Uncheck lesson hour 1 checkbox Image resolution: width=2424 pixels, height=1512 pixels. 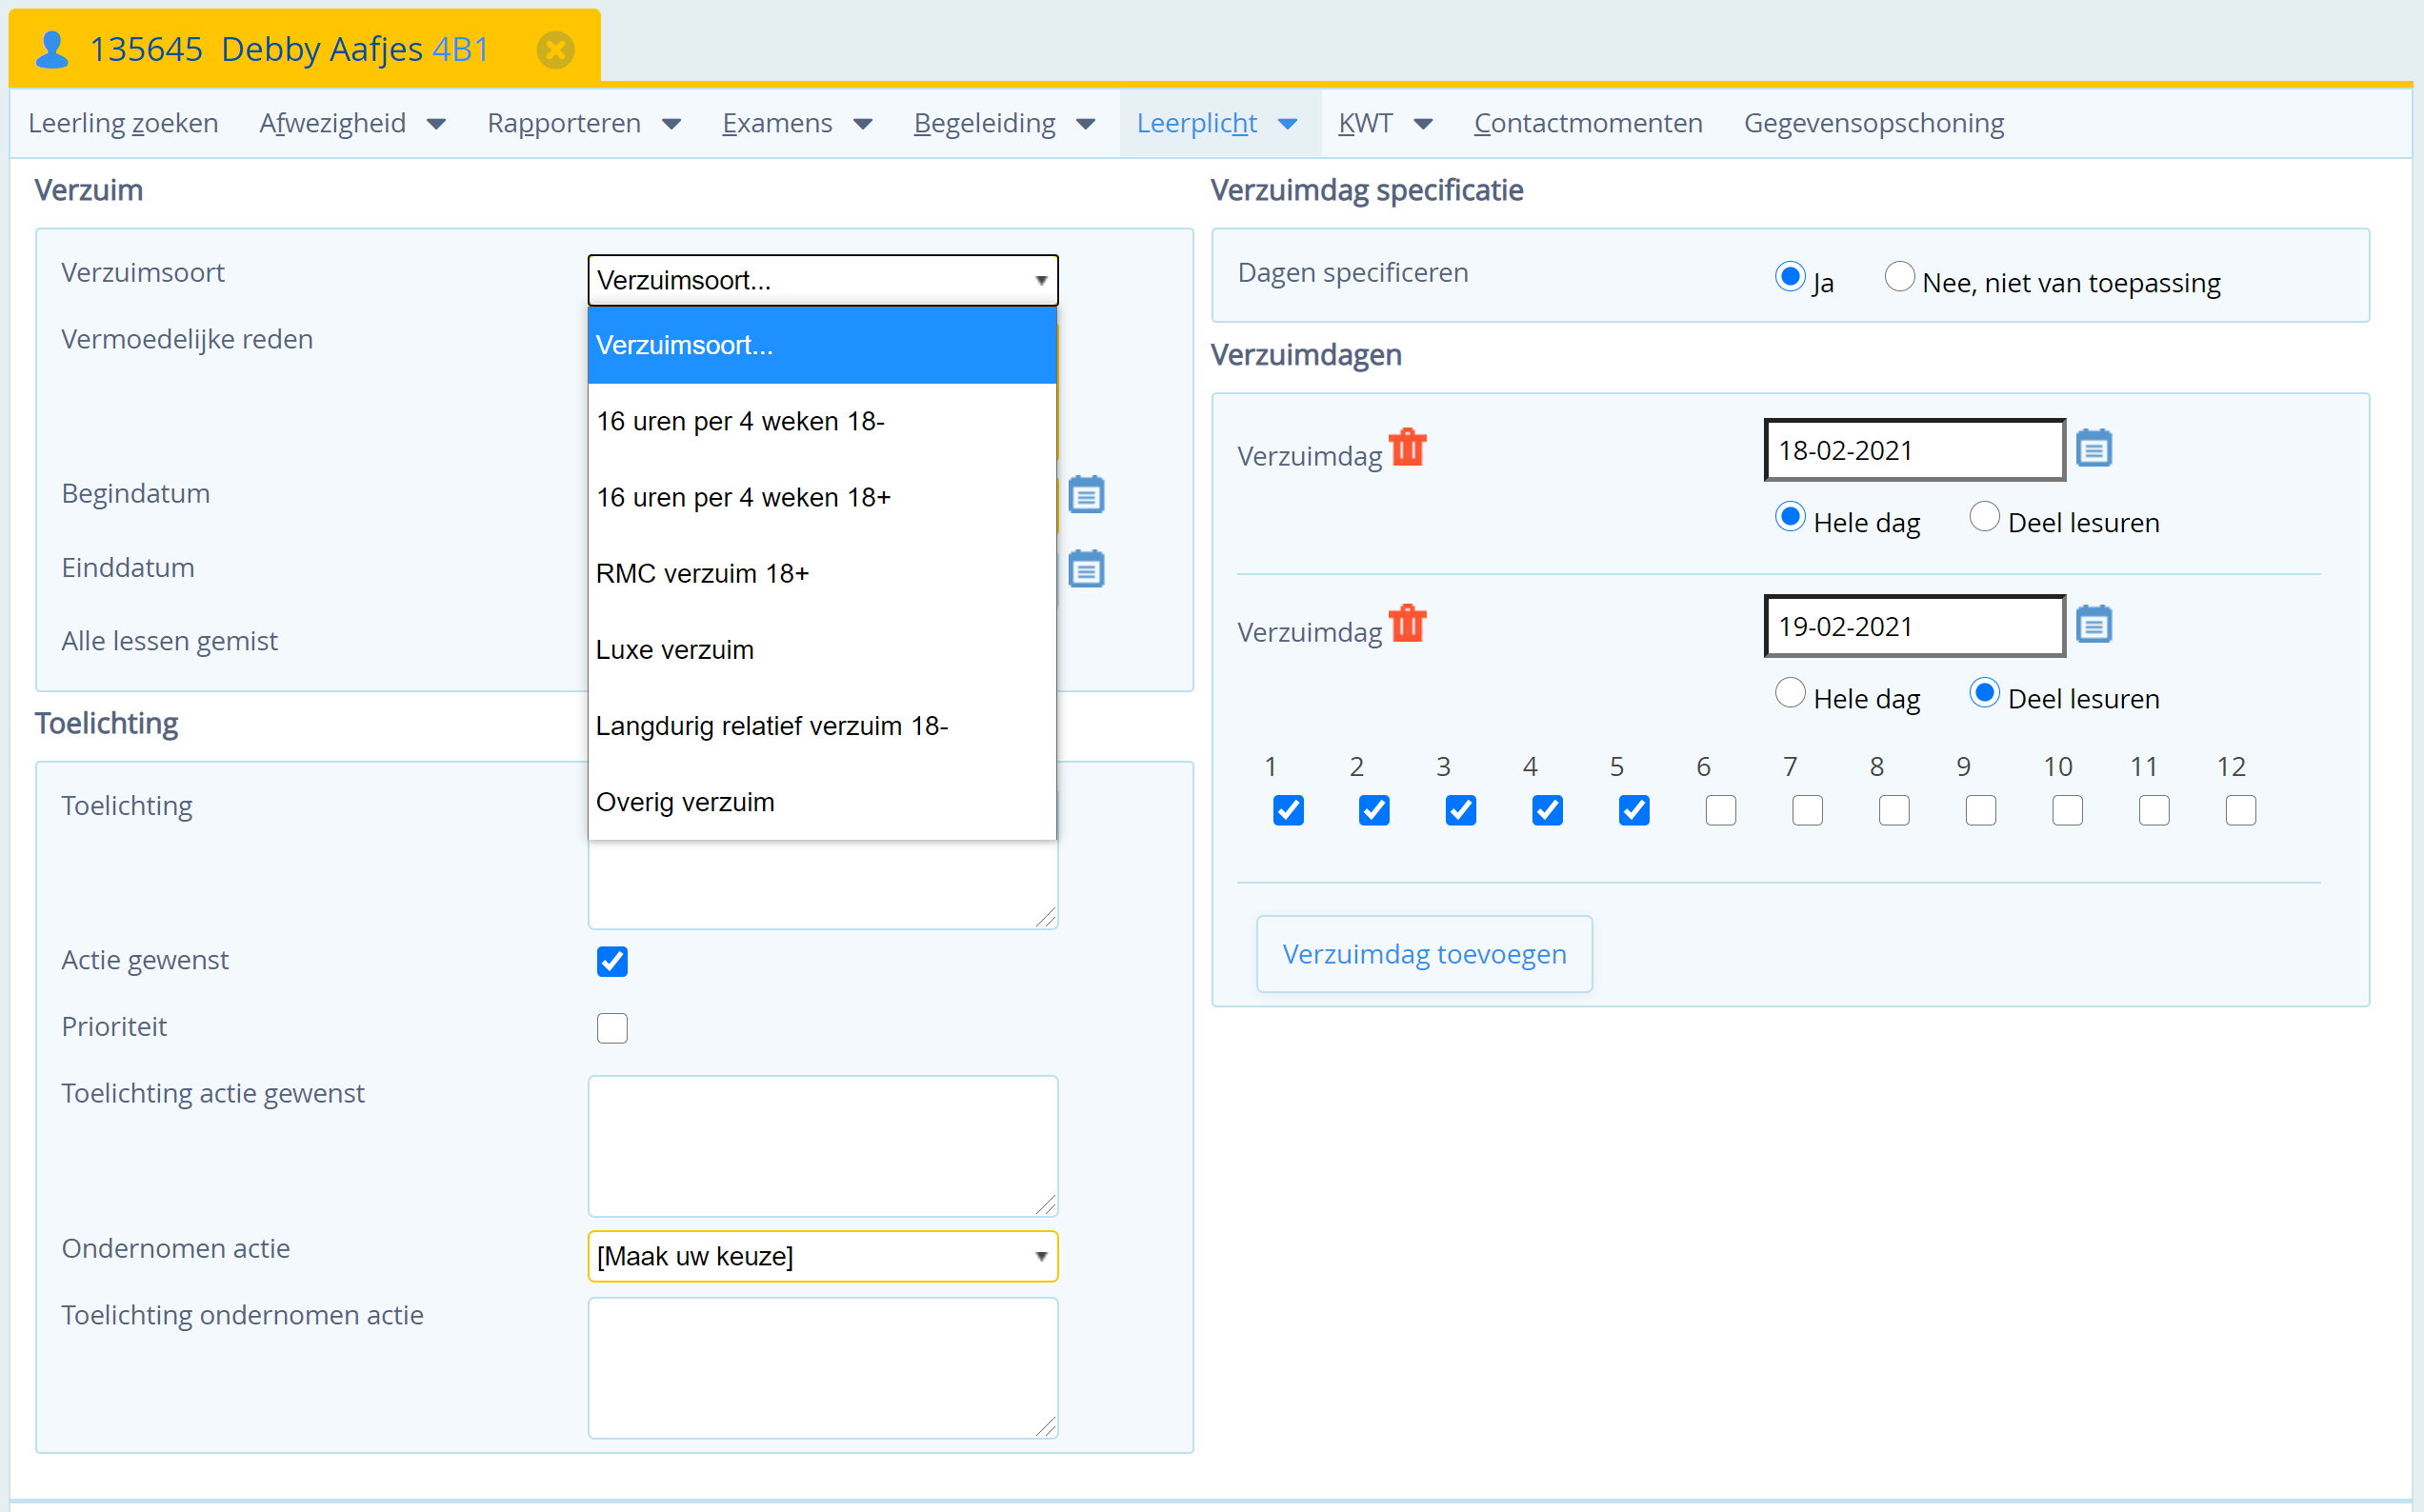click(x=1288, y=810)
